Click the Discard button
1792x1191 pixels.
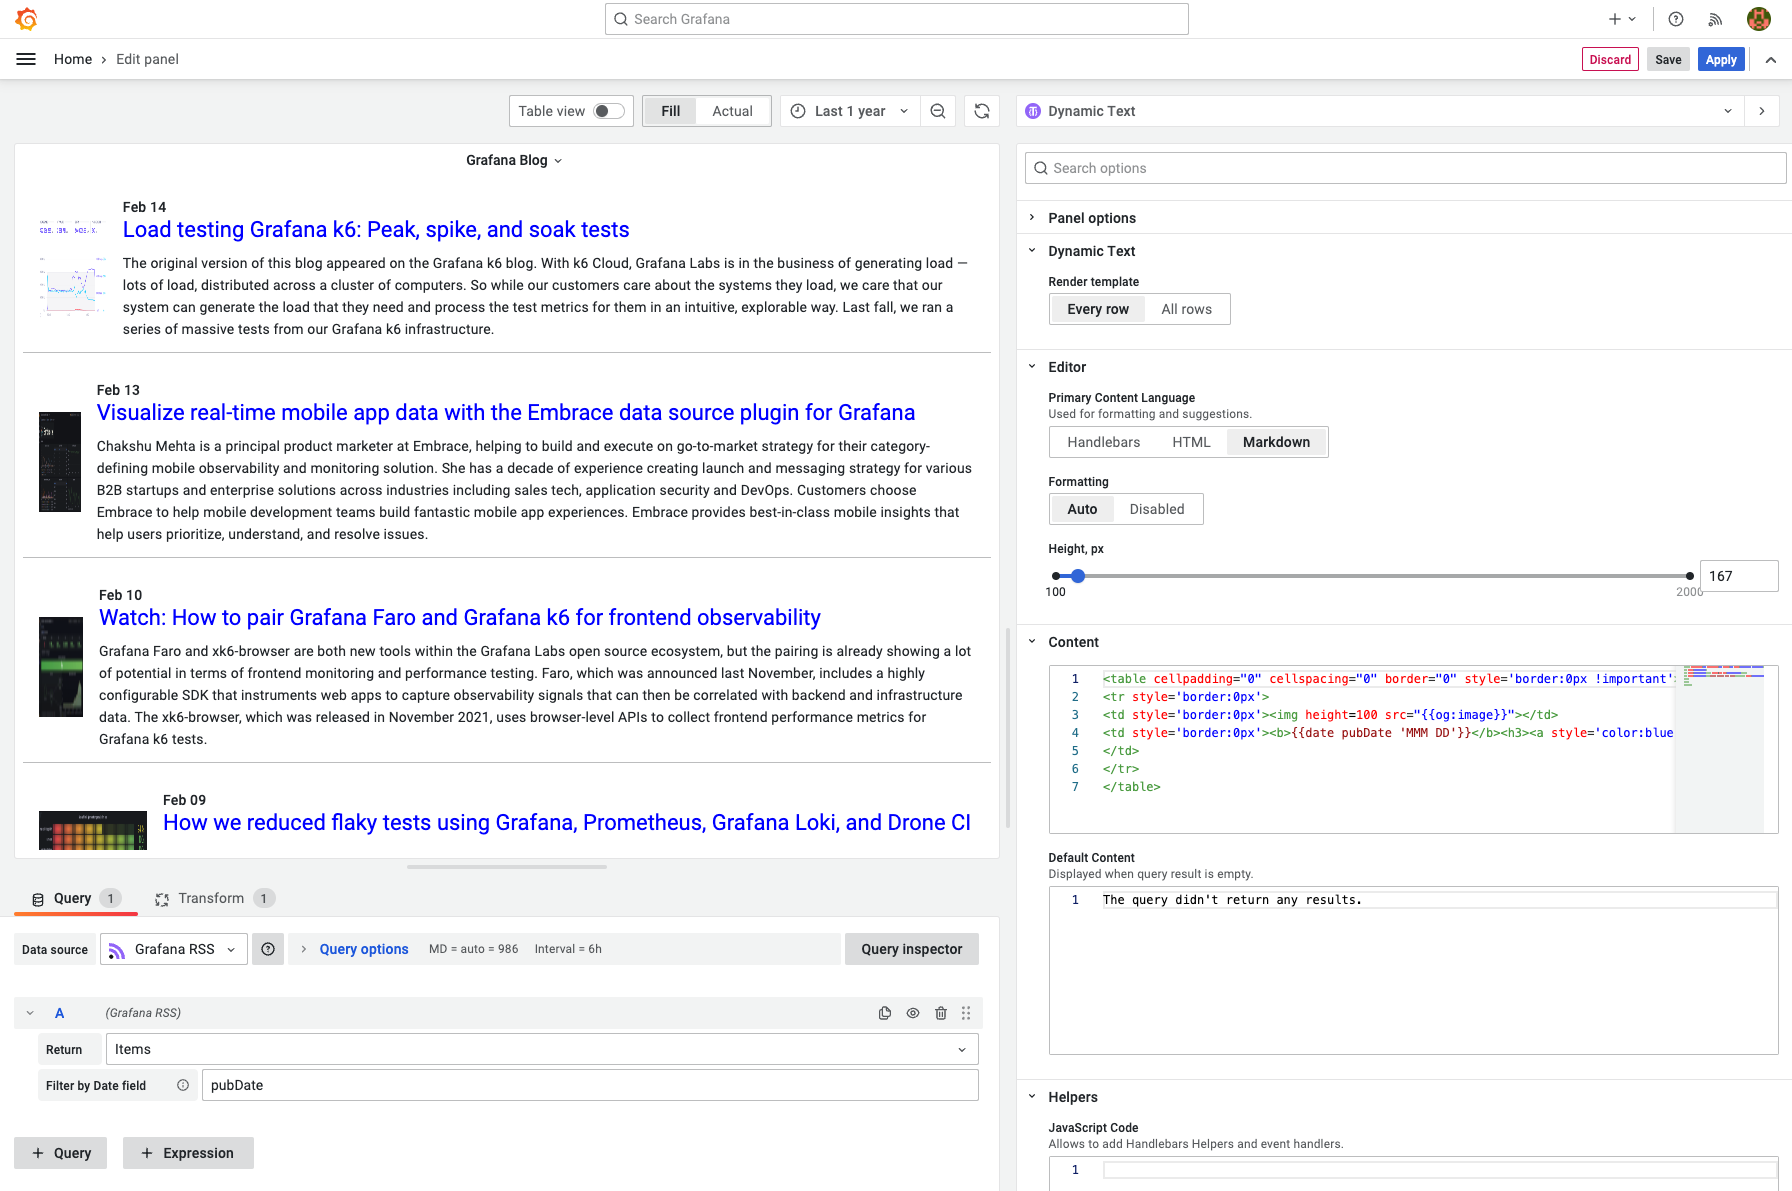coord(1610,60)
